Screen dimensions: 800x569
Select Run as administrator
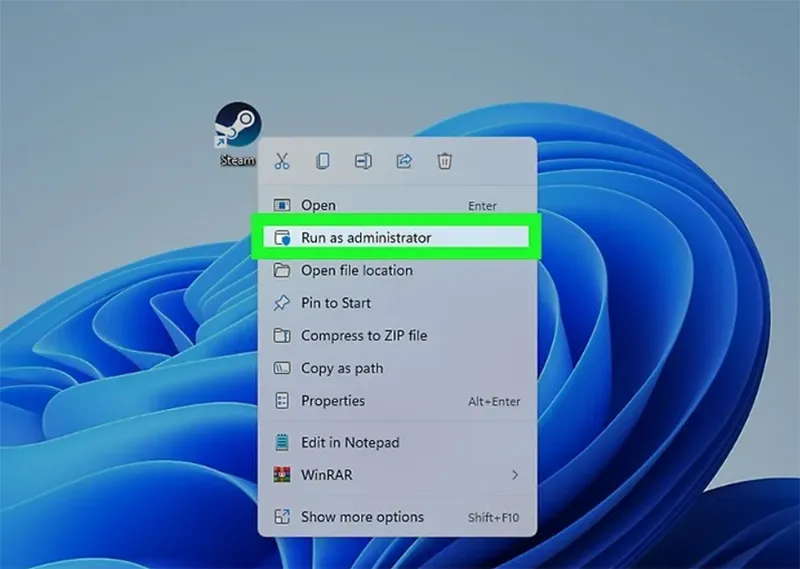[397, 238]
